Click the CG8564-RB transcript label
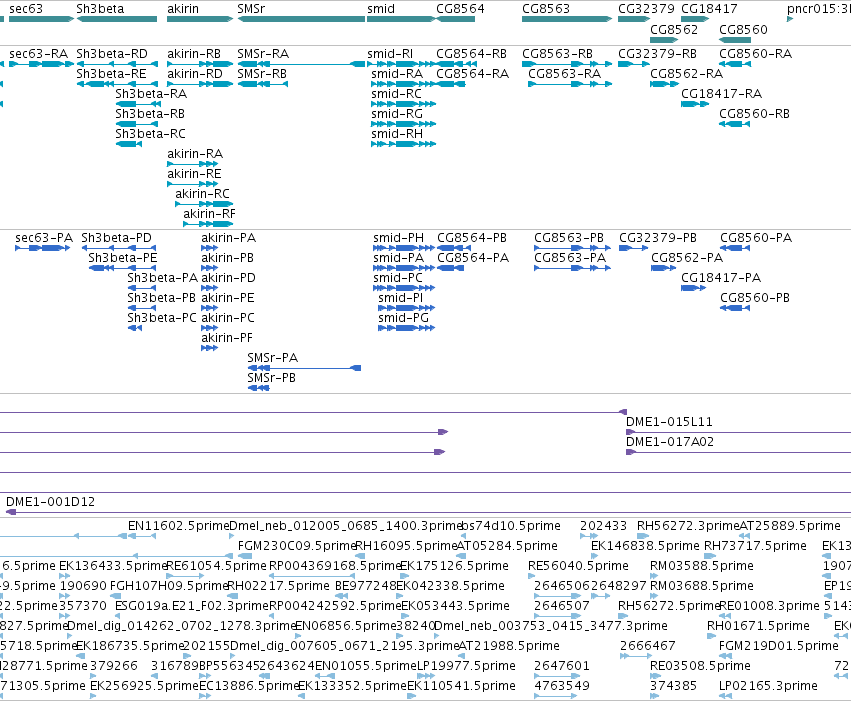 click(471, 54)
